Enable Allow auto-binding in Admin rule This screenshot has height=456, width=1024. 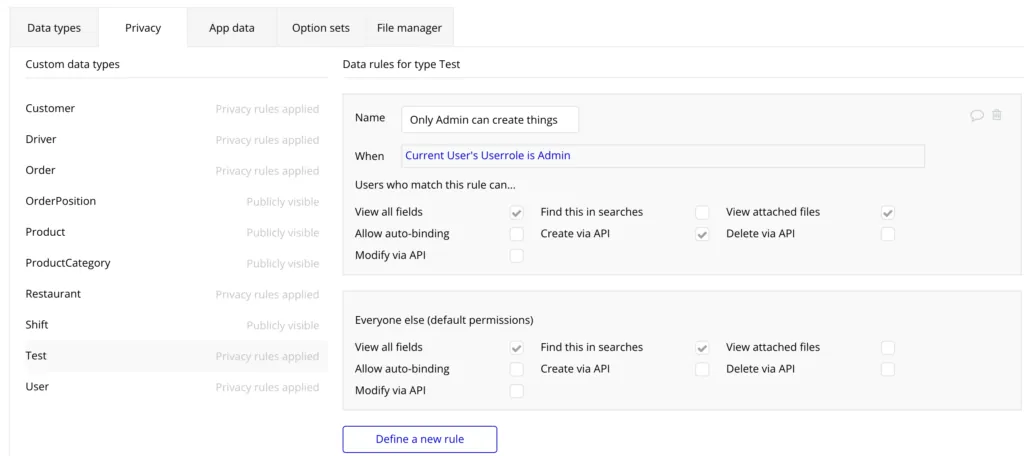(517, 234)
